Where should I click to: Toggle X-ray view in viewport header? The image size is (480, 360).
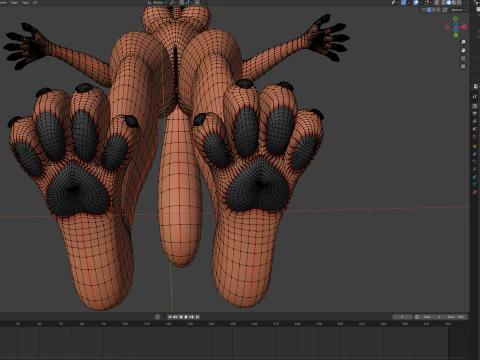pos(436,2)
